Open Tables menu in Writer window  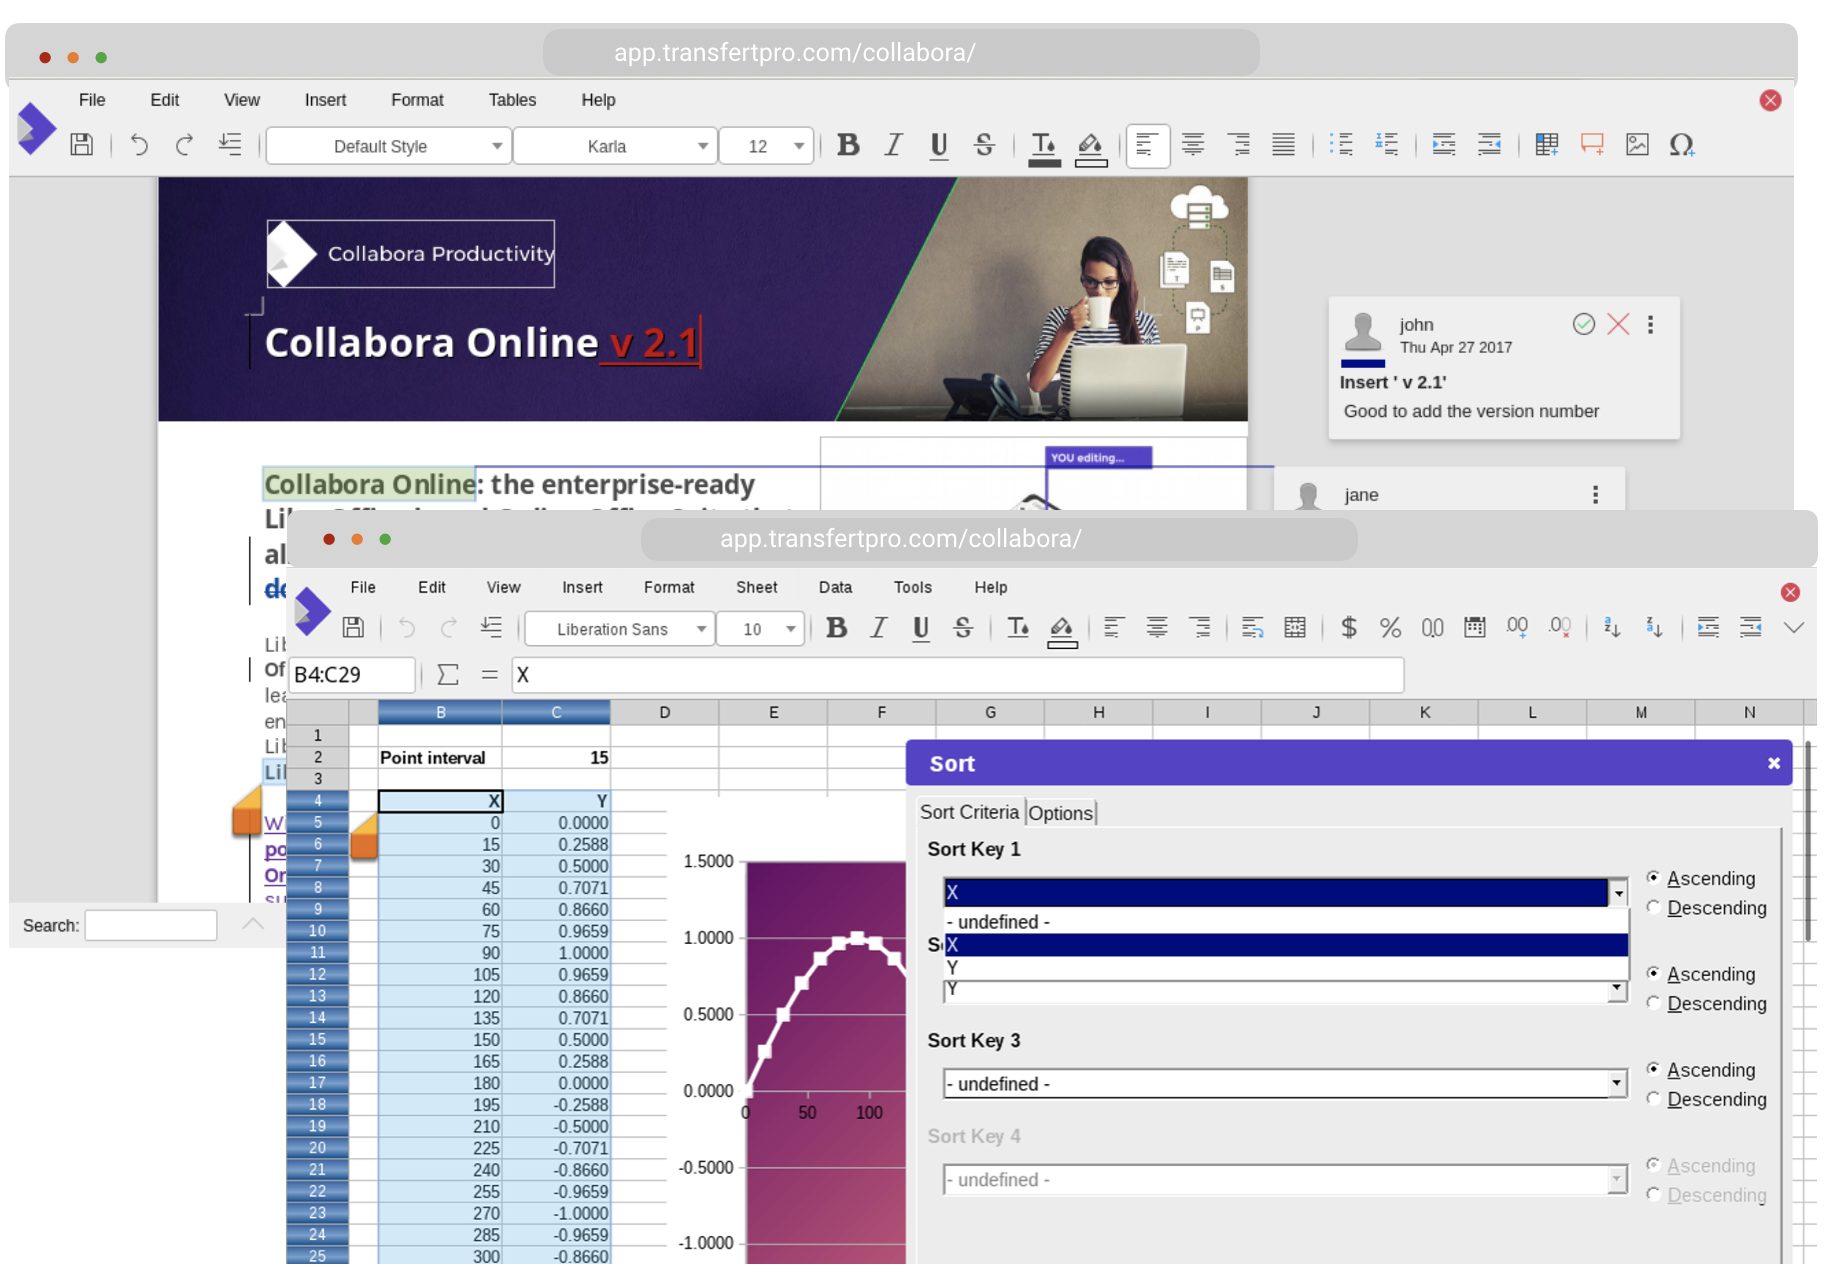tap(512, 100)
